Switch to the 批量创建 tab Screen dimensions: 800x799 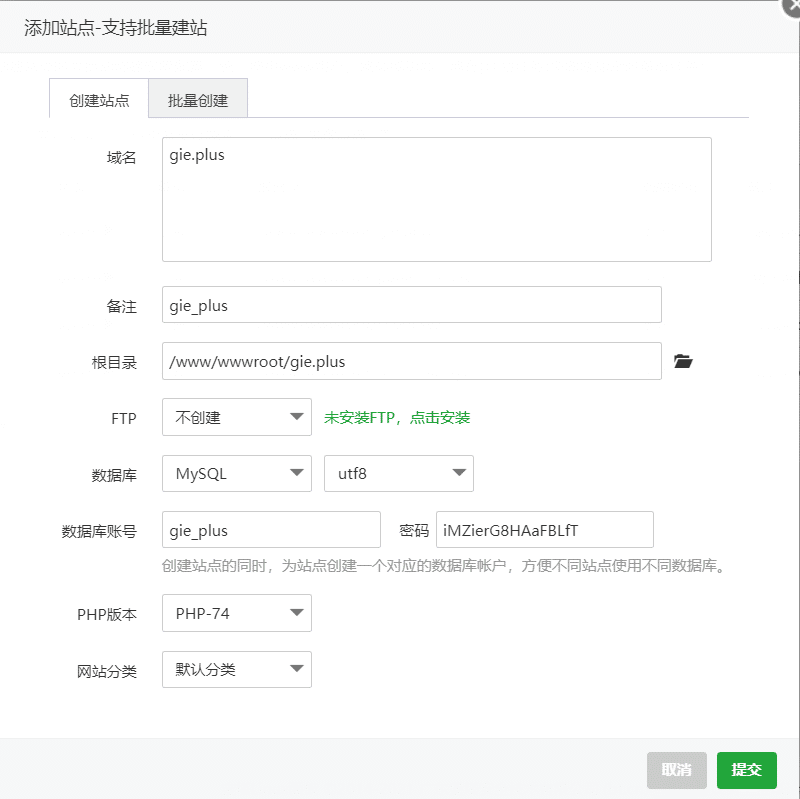pos(198,98)
